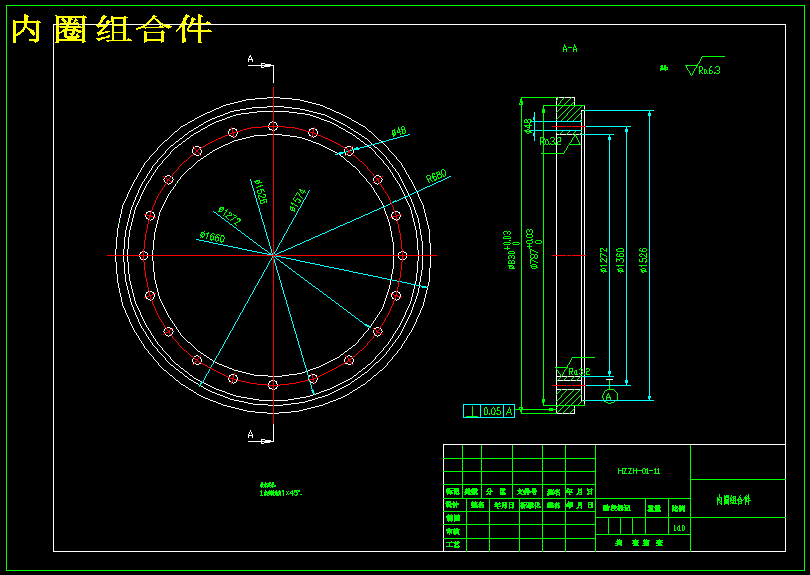The height and width of the screenshot is (575, 810).
Task: Click the 分 区 header cell
Action: 496,492
